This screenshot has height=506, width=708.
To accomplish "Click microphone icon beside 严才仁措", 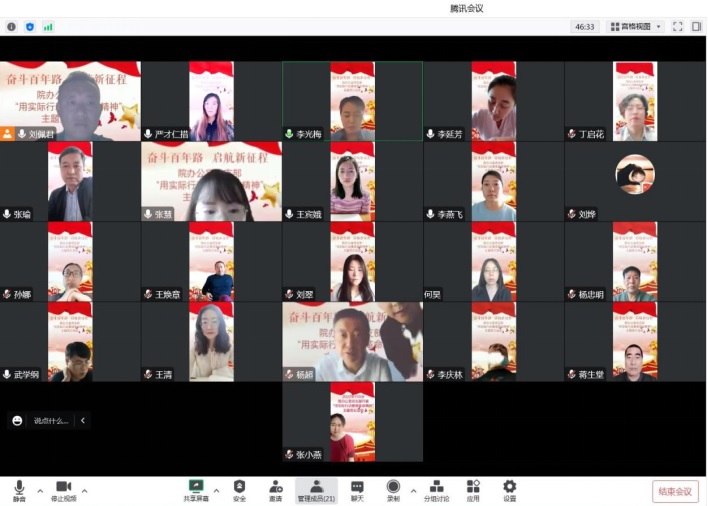I will pos(148,134).
